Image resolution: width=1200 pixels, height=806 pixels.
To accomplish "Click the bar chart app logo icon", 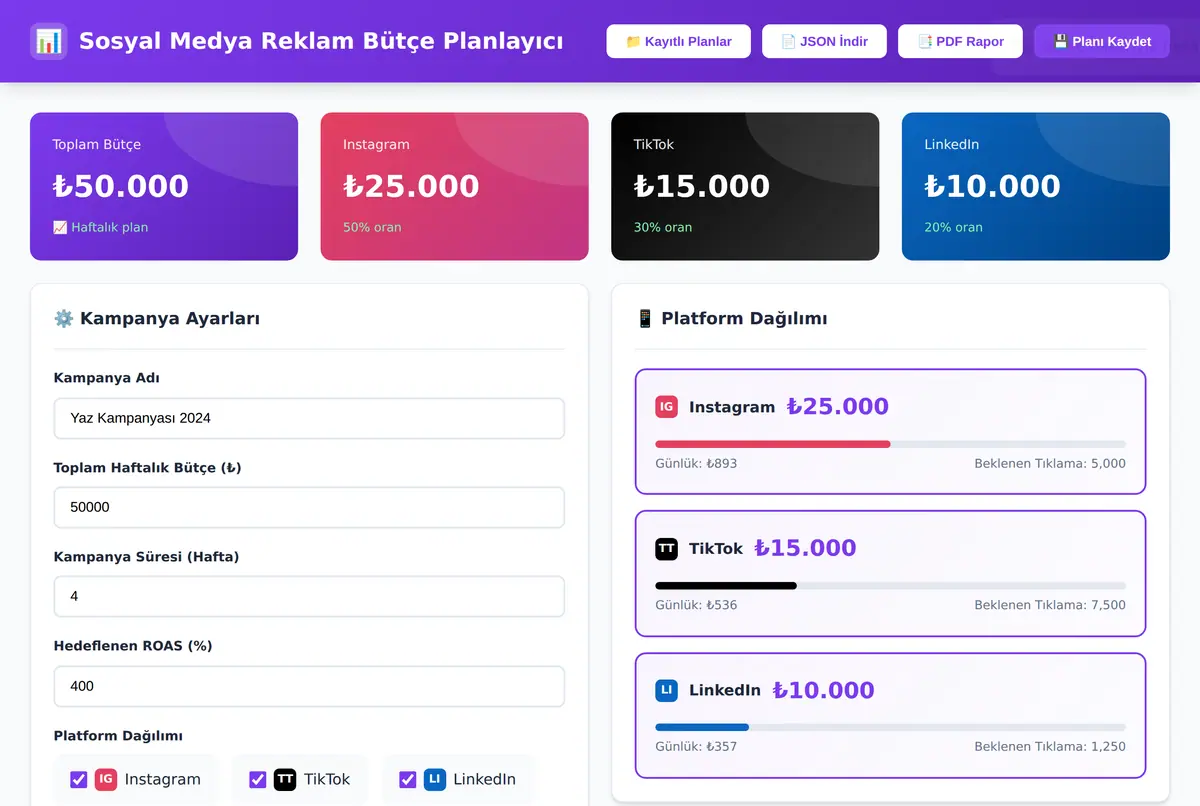I will pos(49,41).
